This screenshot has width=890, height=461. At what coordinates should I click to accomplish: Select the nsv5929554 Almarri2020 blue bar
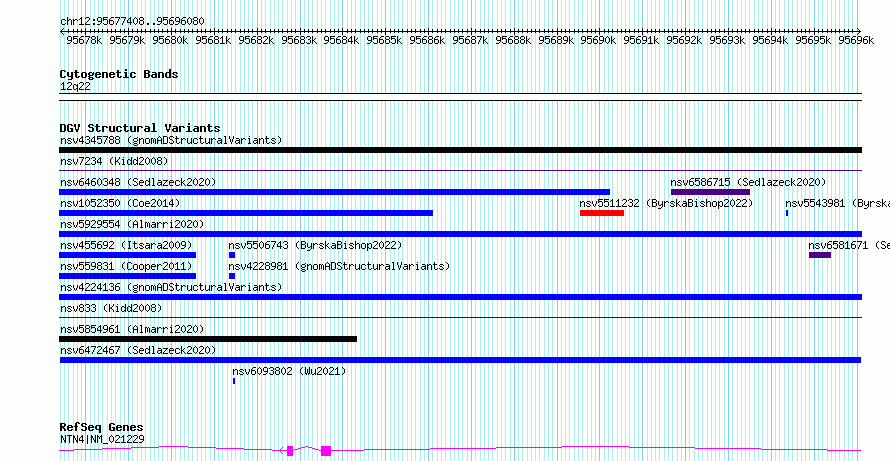pyautogui.click(x=460, y=234)
